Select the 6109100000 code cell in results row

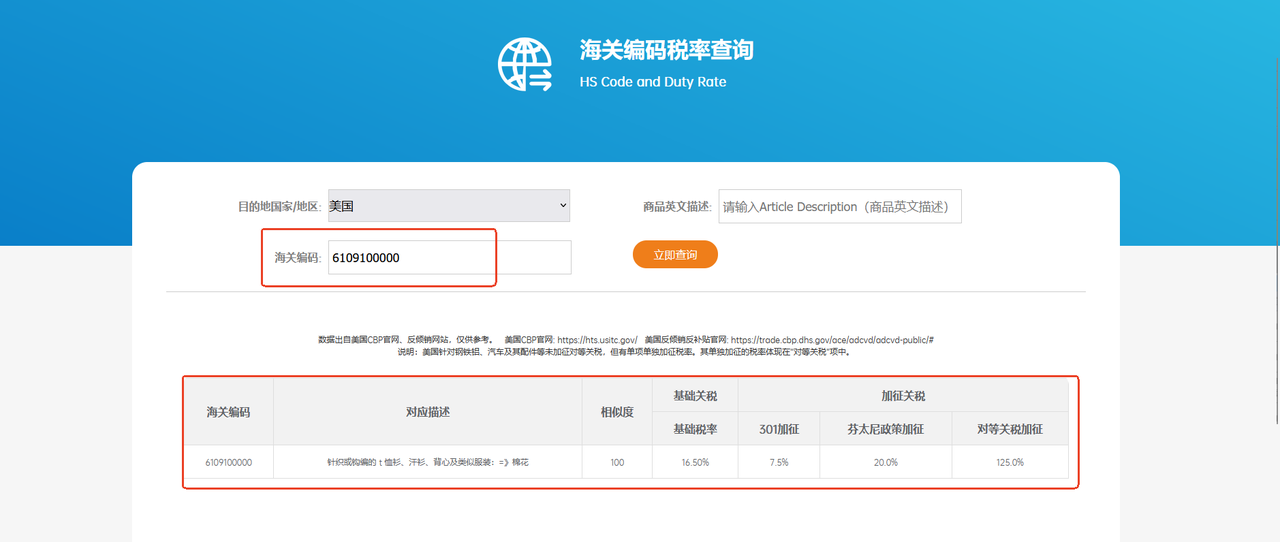click(x=228, y=462)
